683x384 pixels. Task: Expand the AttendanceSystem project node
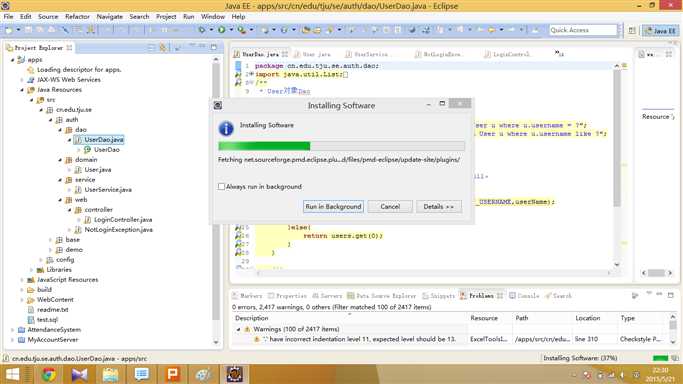coord(12,330)
